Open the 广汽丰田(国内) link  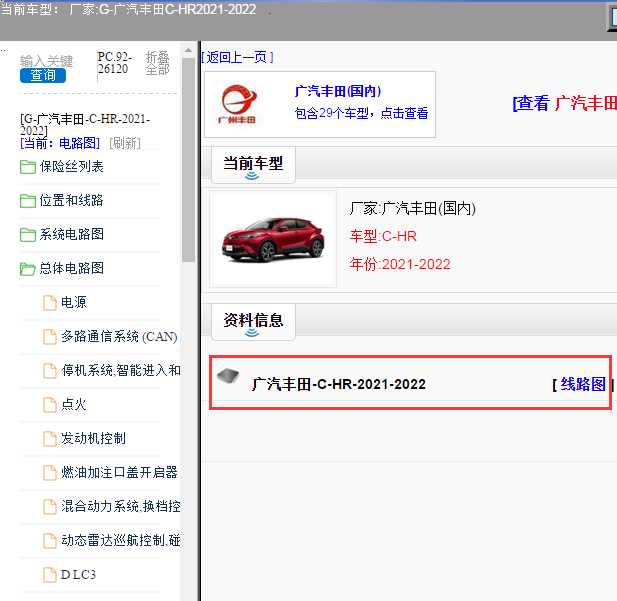tap(338, 91)
